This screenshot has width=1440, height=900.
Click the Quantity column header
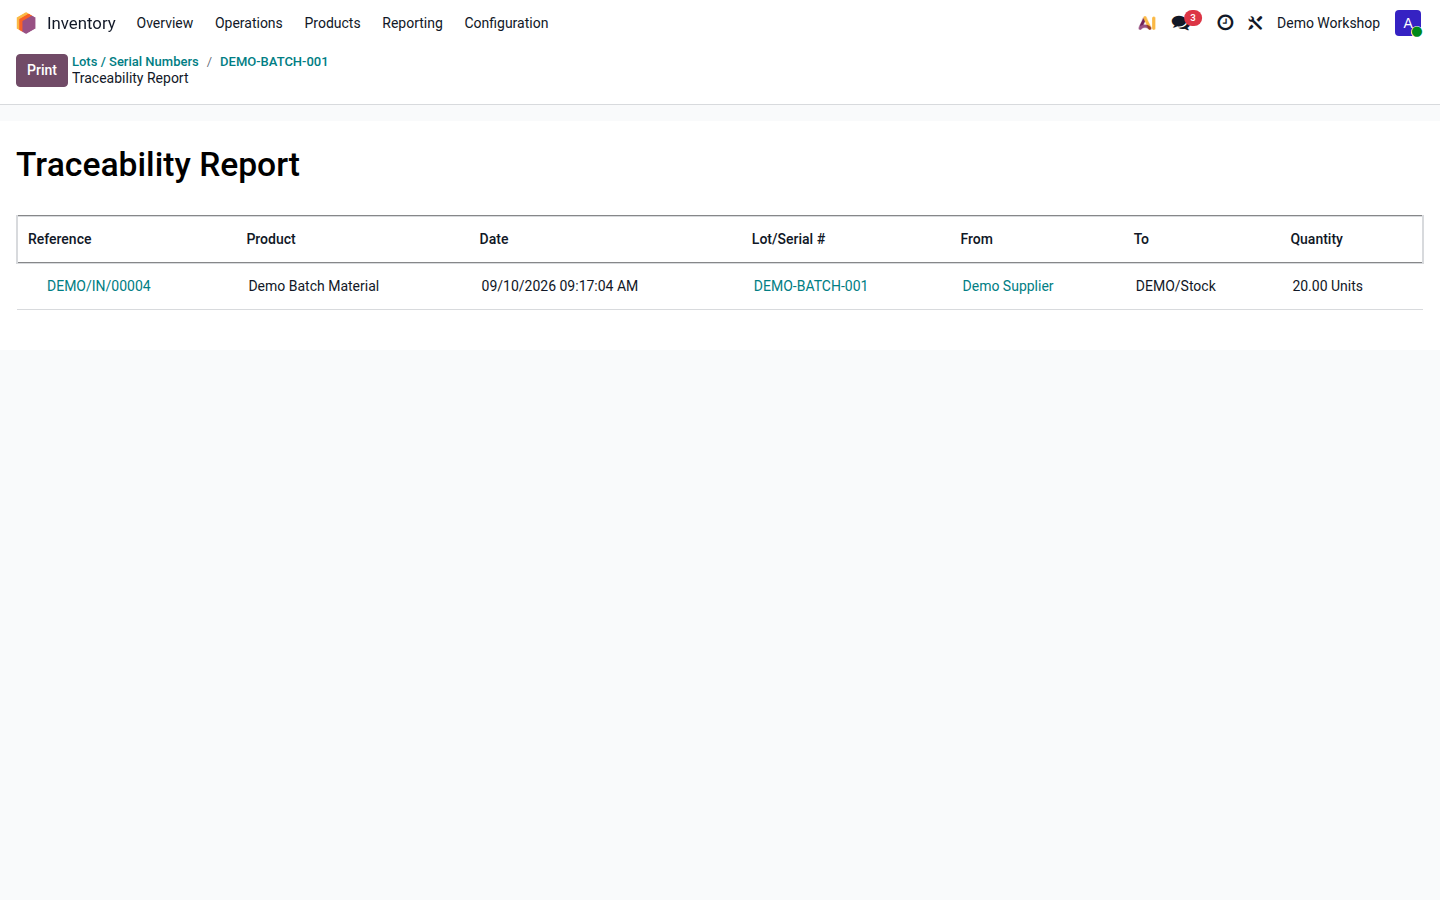point(1317,239)
